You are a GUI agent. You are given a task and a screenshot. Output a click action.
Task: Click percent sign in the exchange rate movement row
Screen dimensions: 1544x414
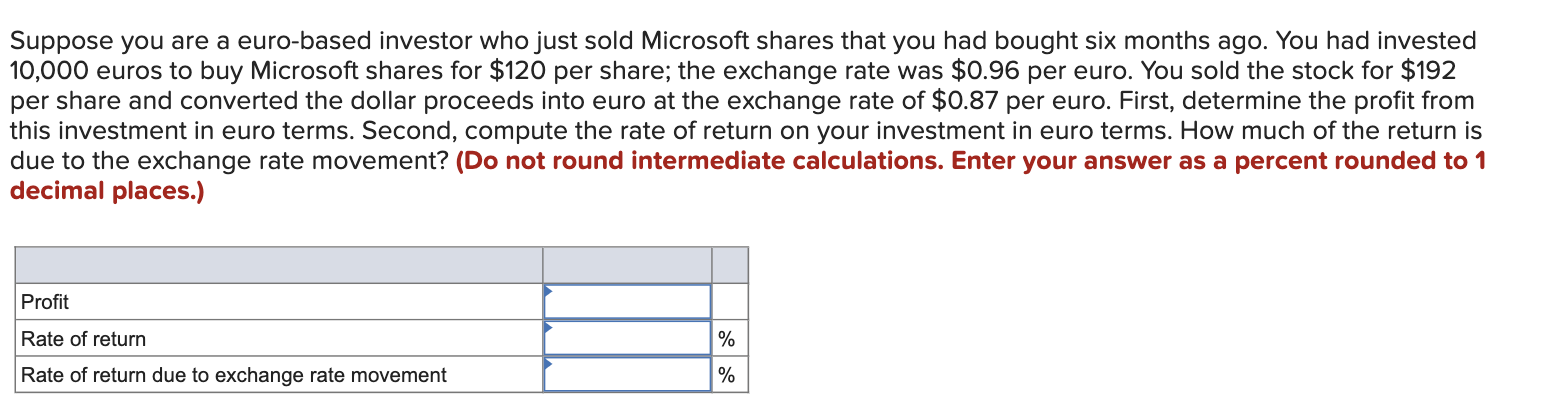(x=727, y=376)
